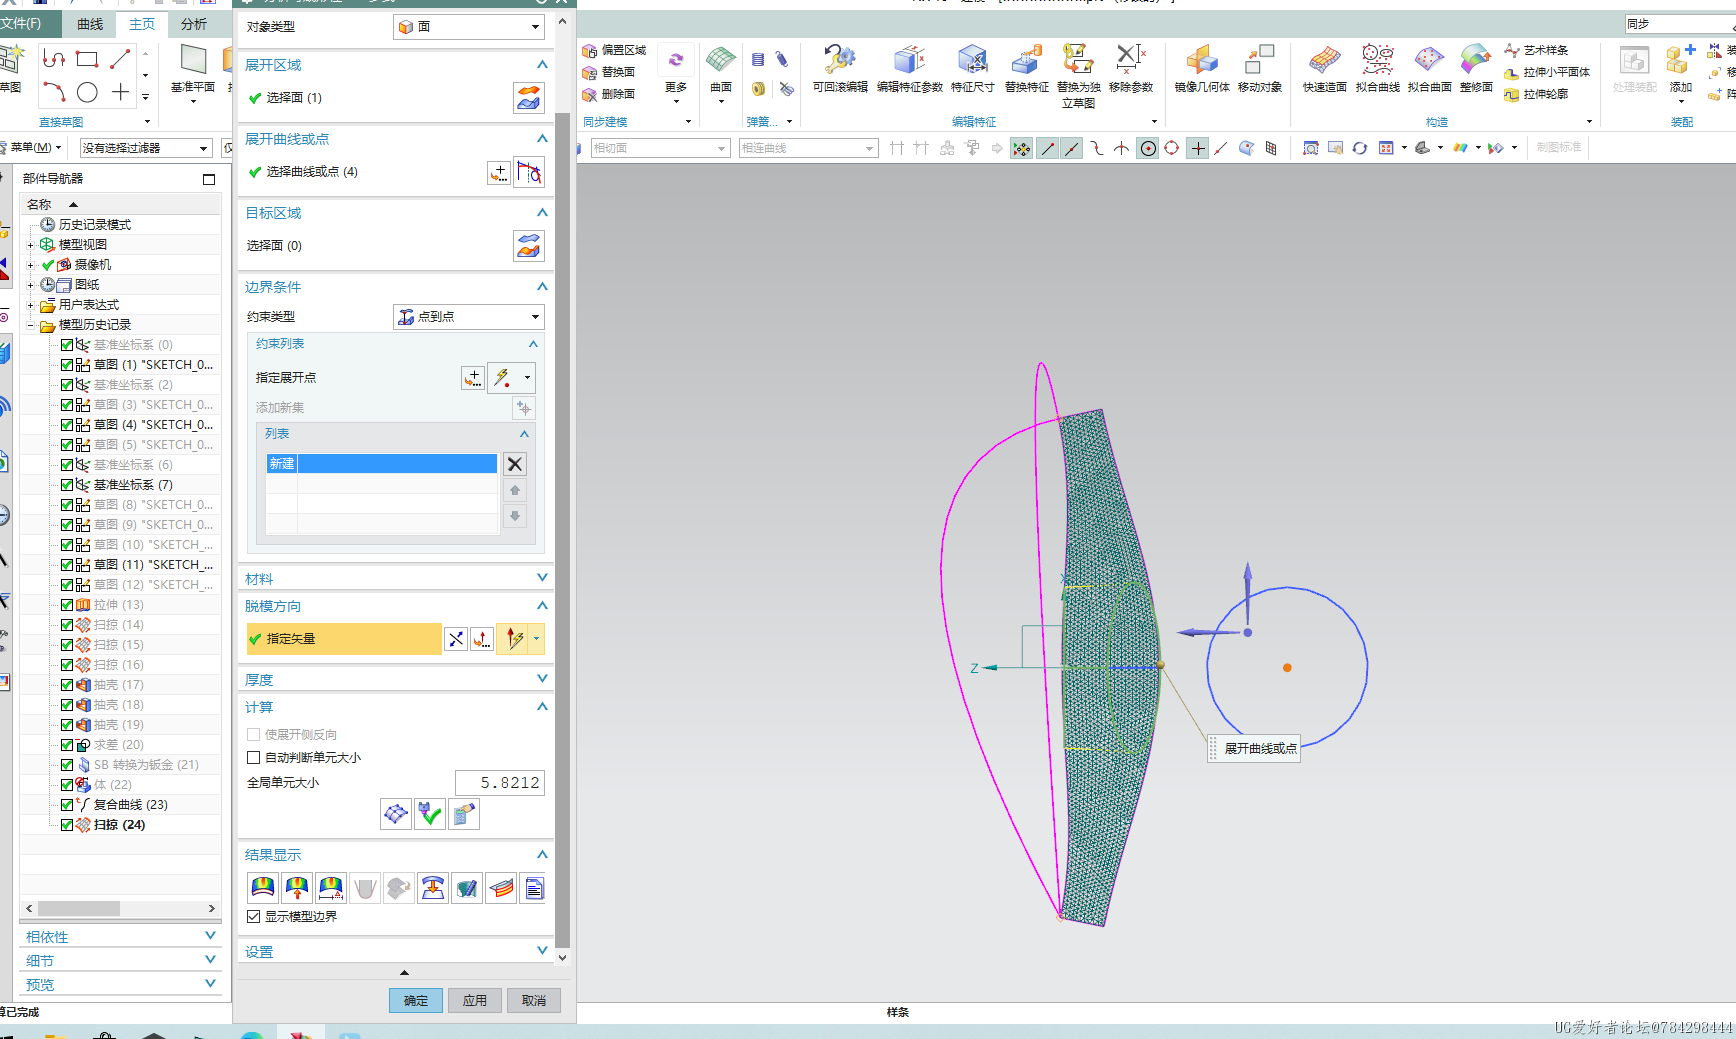1736x1039 pixels.
Task: Open the 菜单(M) menu
Action: (34, 148)
